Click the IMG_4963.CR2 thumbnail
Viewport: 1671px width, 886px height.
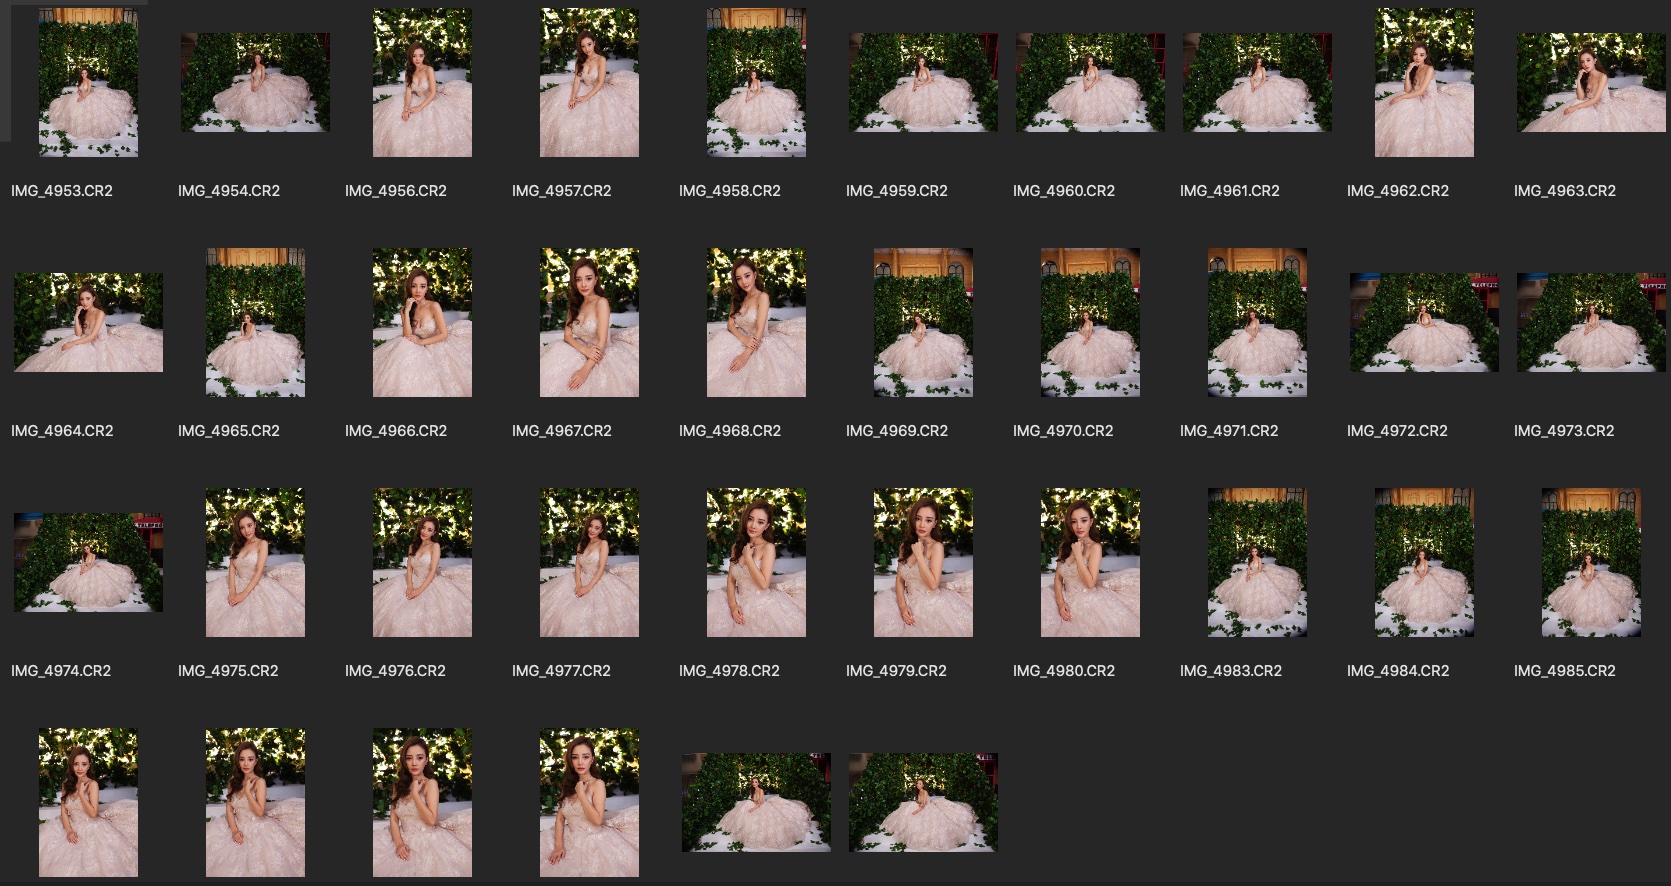coord(1591,83)
